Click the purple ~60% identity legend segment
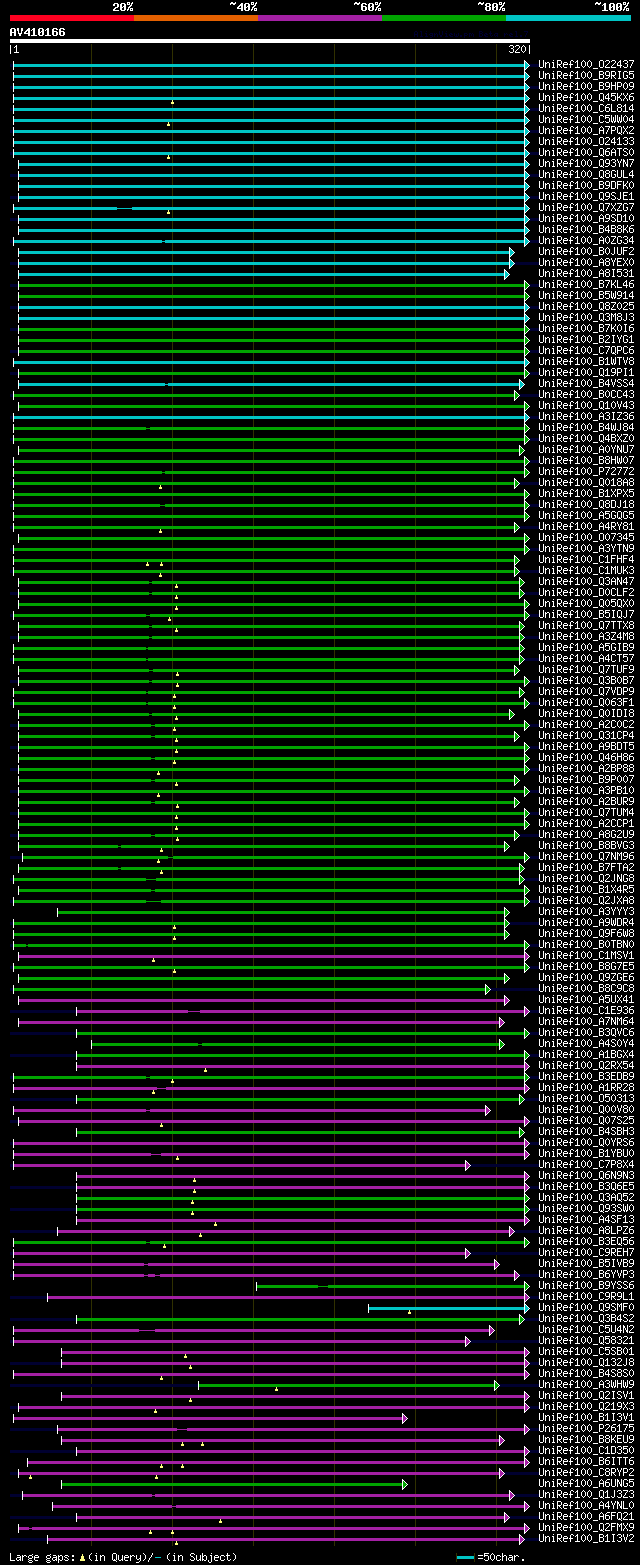Viewport: 640px width, 1565px height. click(x=320, y=17)
